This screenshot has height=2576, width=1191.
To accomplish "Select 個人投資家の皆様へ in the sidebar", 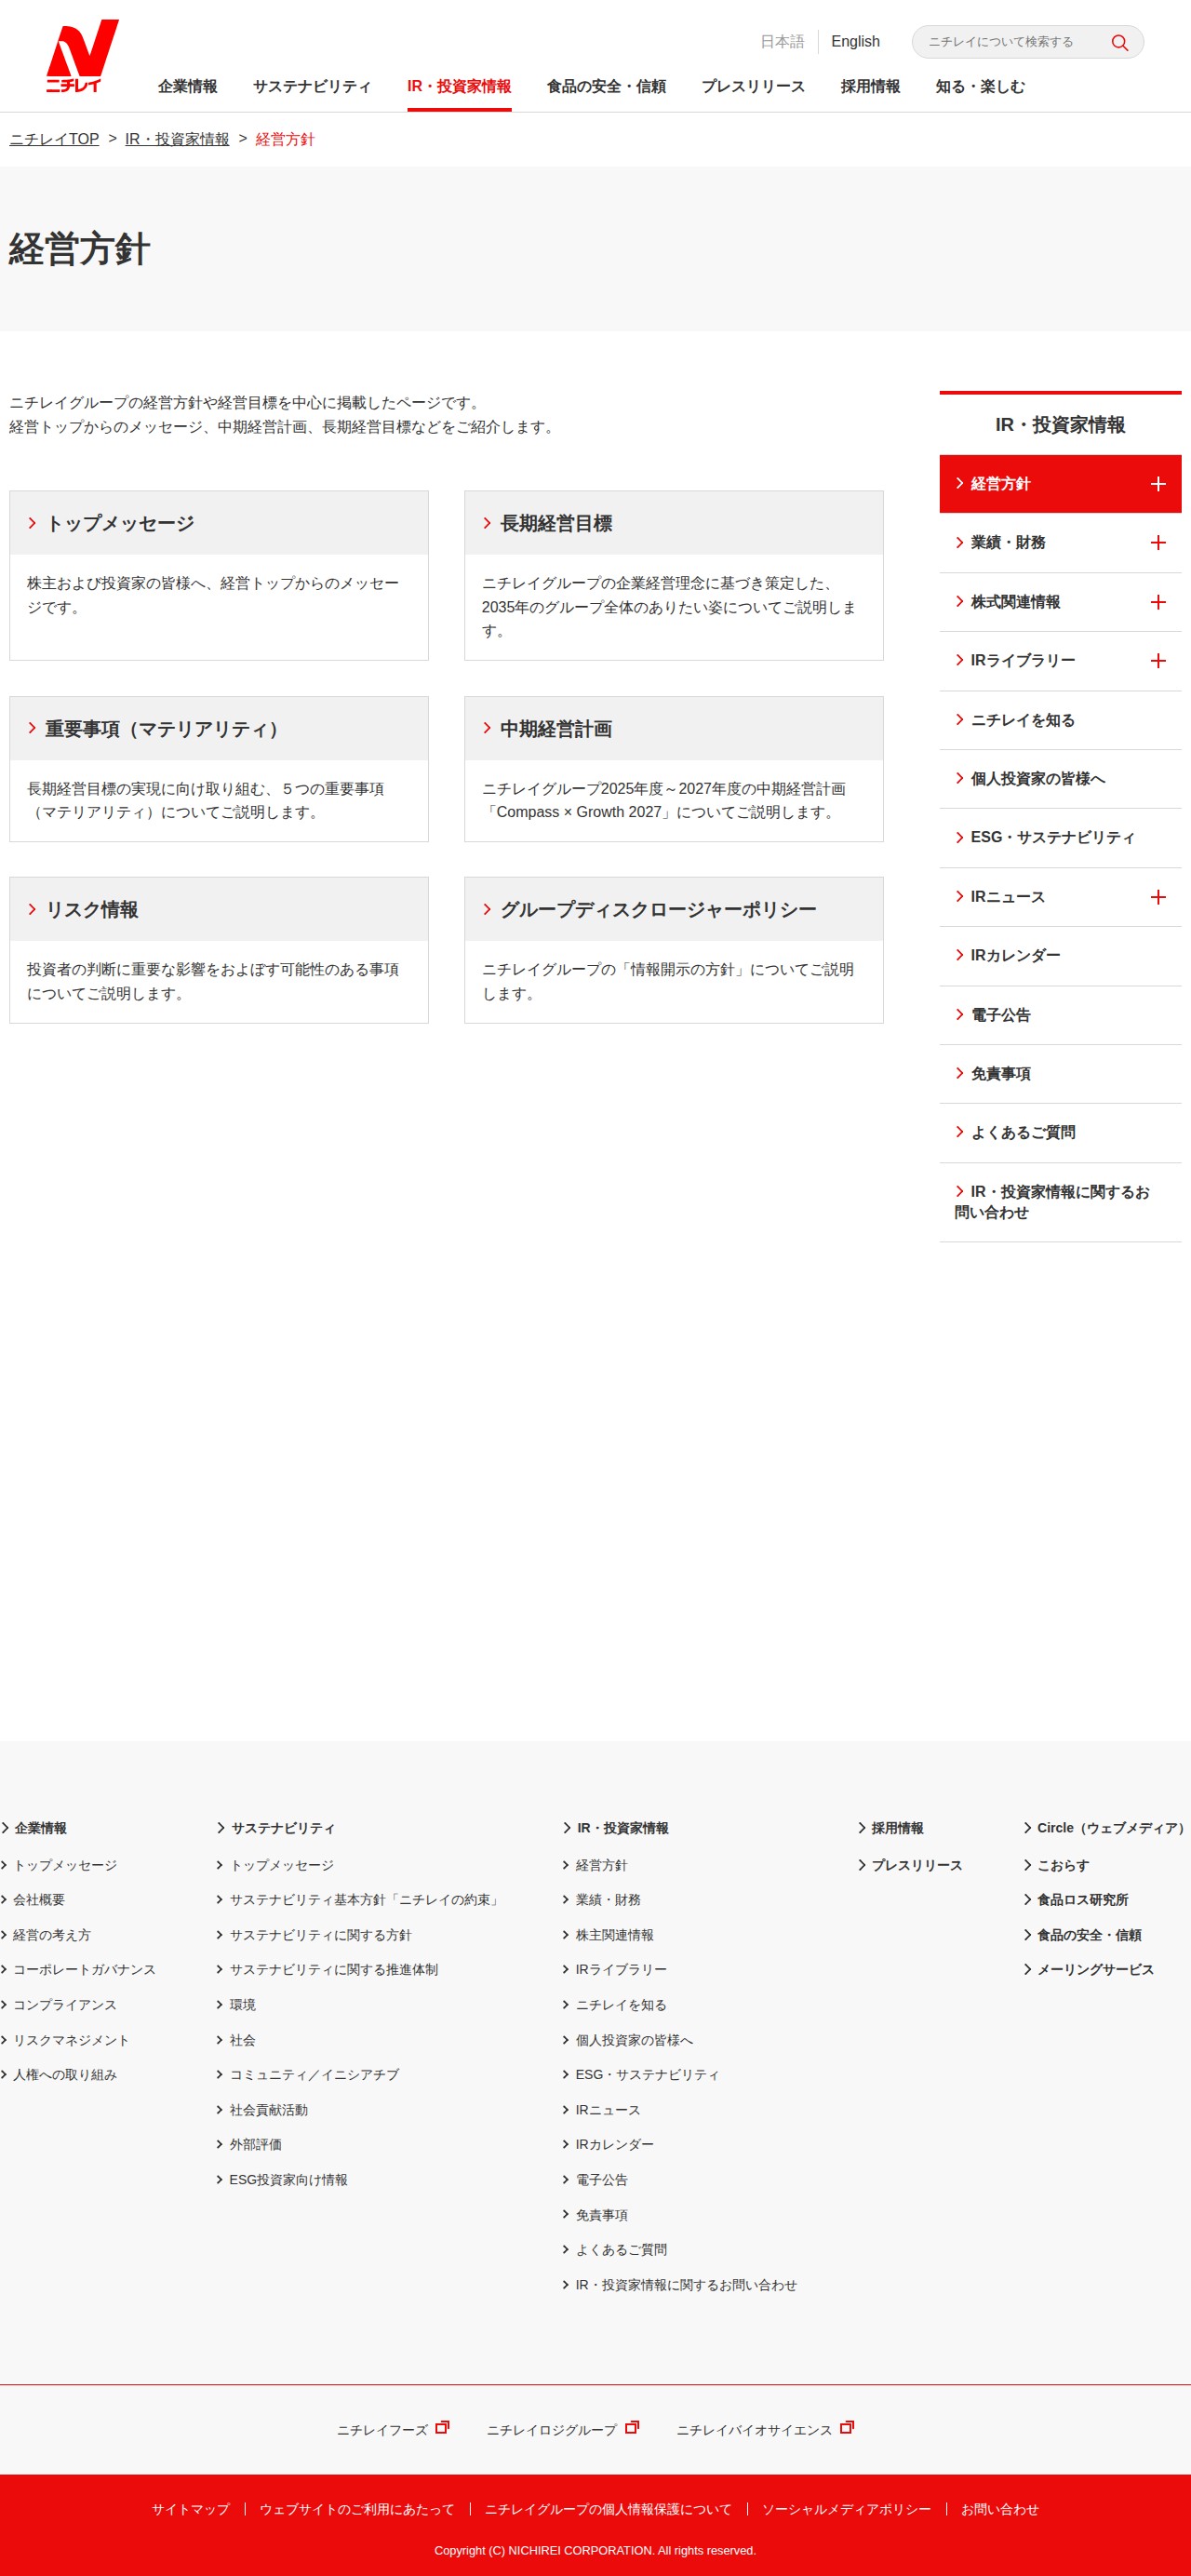I will pos(1060,779).
